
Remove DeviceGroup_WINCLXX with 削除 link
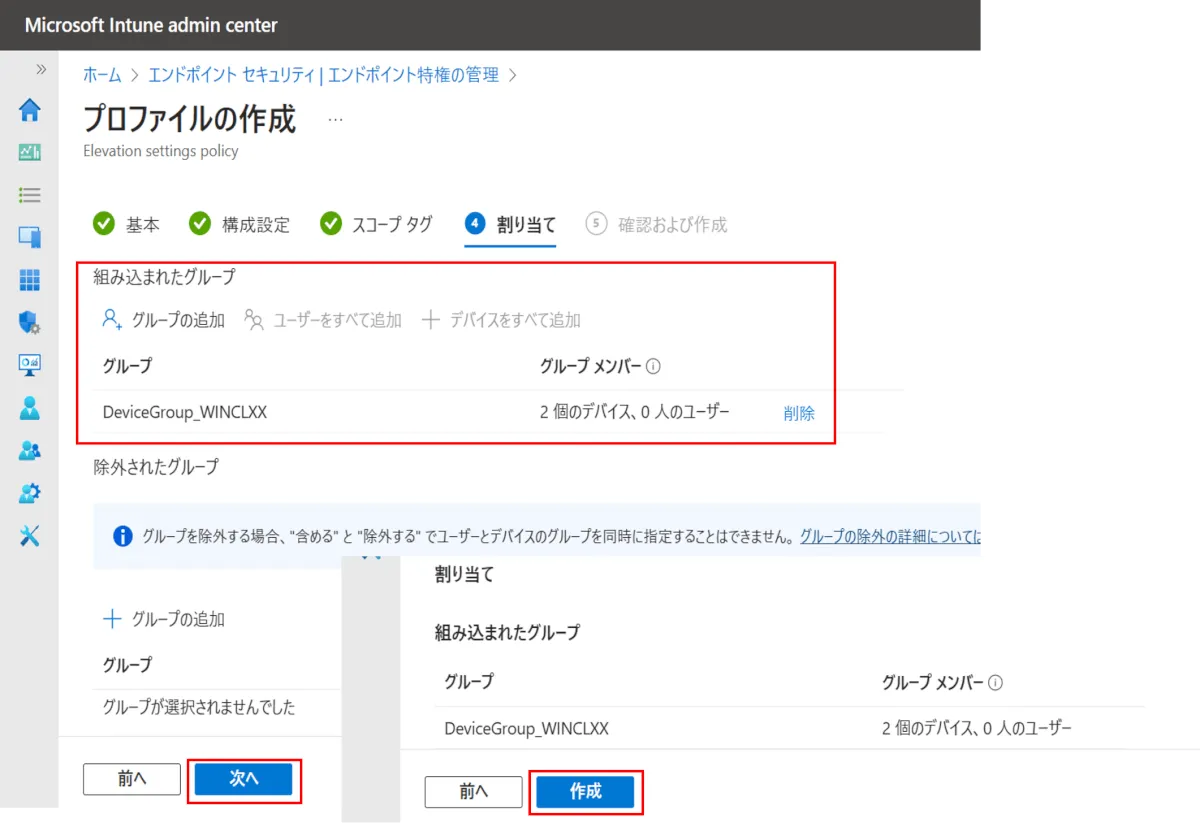click(799, 413)
